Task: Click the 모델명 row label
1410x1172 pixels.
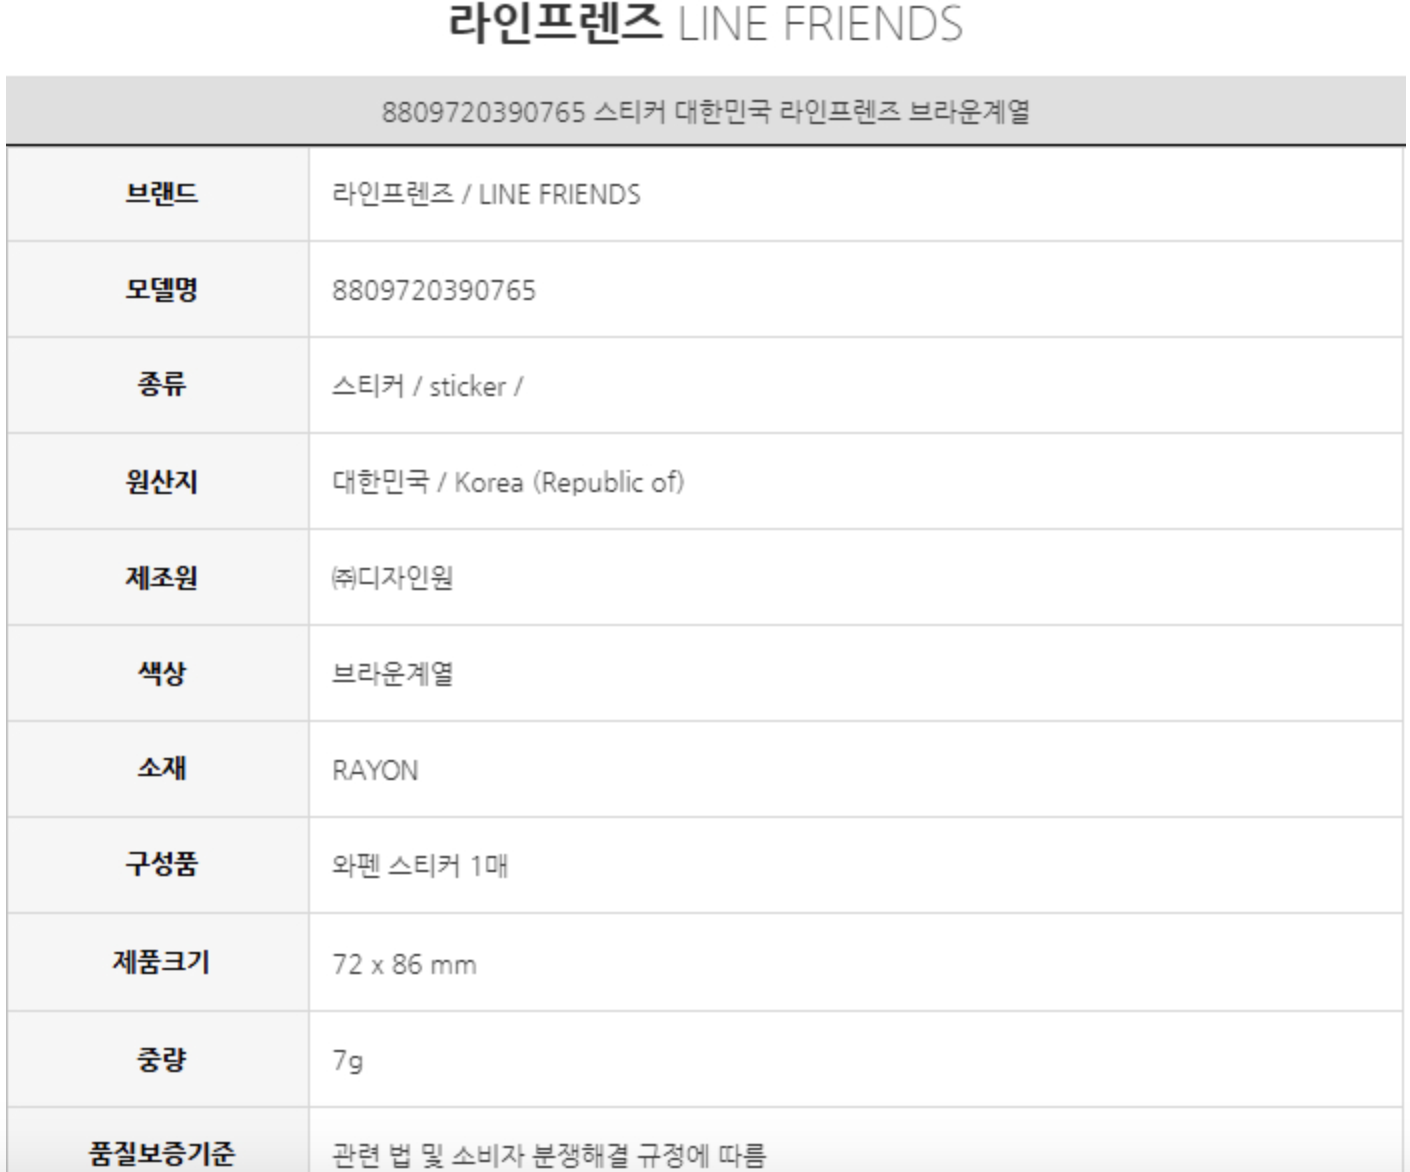Action: pos(161,289)
